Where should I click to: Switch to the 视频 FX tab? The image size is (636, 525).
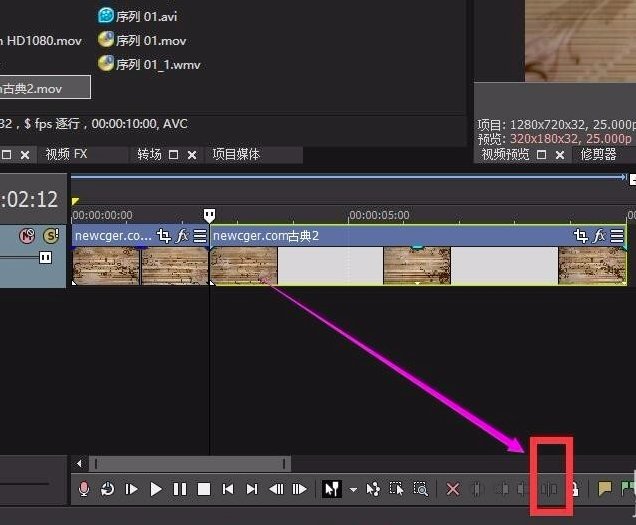(x=67, y=154)
